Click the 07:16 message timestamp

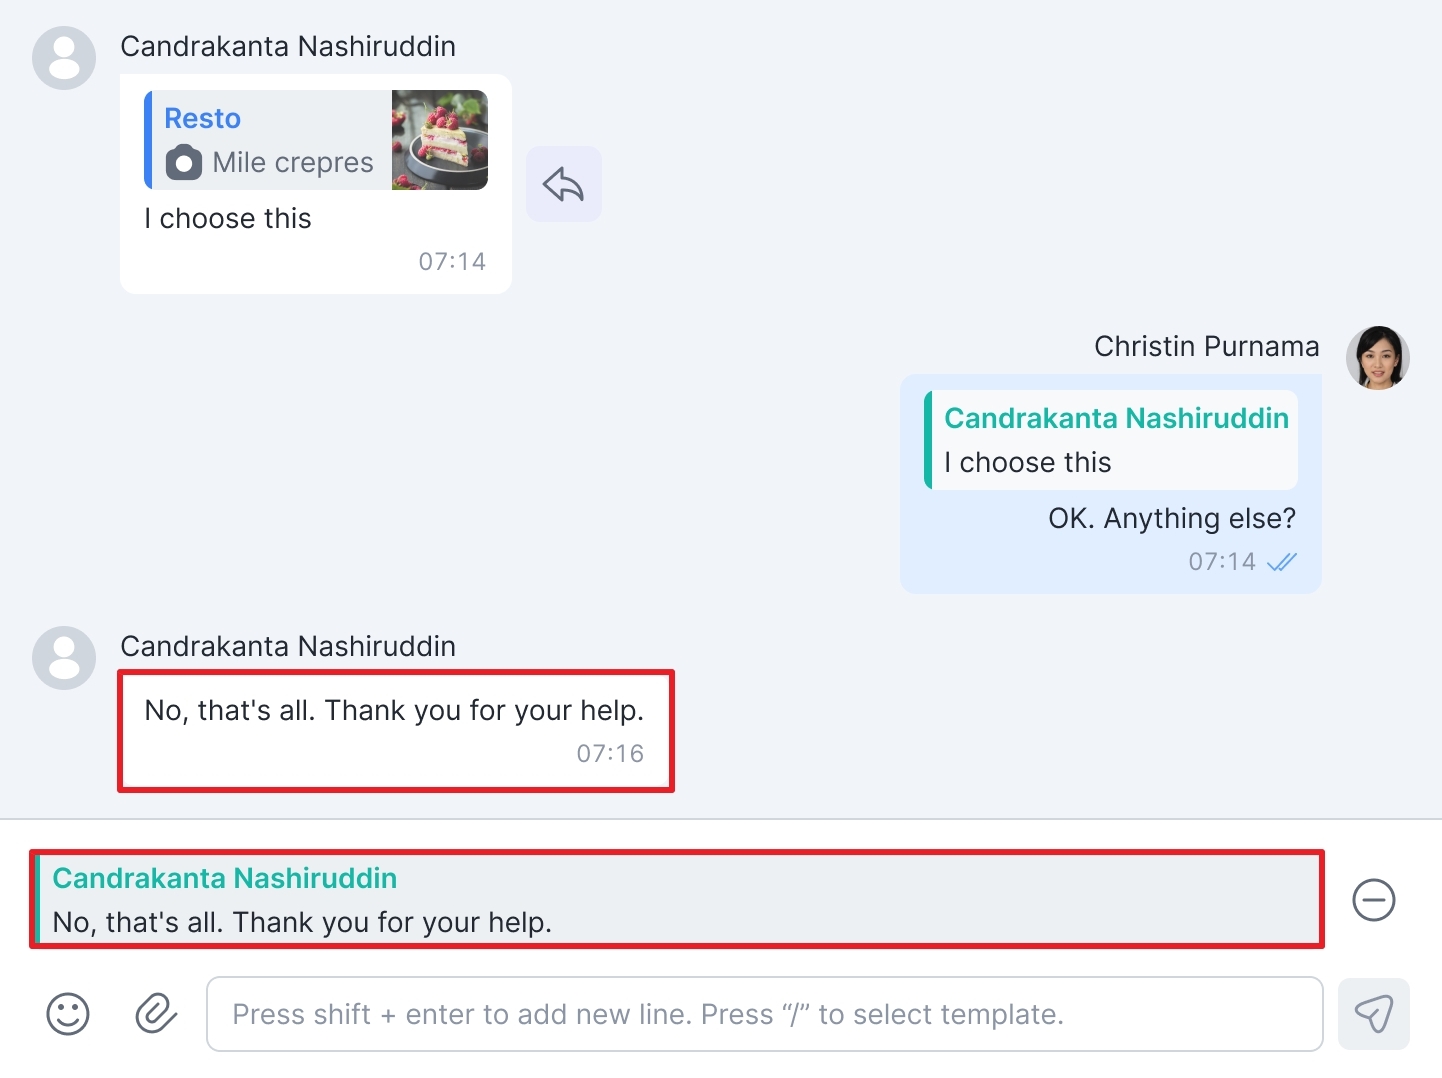pyautogui.click(x=610, y=754)
